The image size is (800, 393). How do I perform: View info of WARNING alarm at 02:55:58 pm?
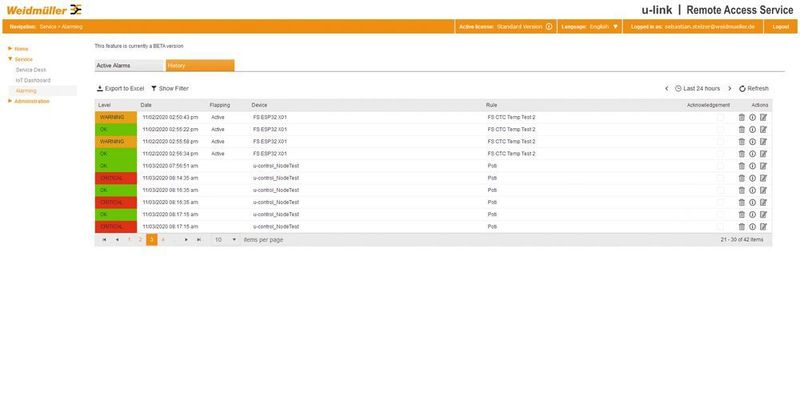(x=753, y=141)
